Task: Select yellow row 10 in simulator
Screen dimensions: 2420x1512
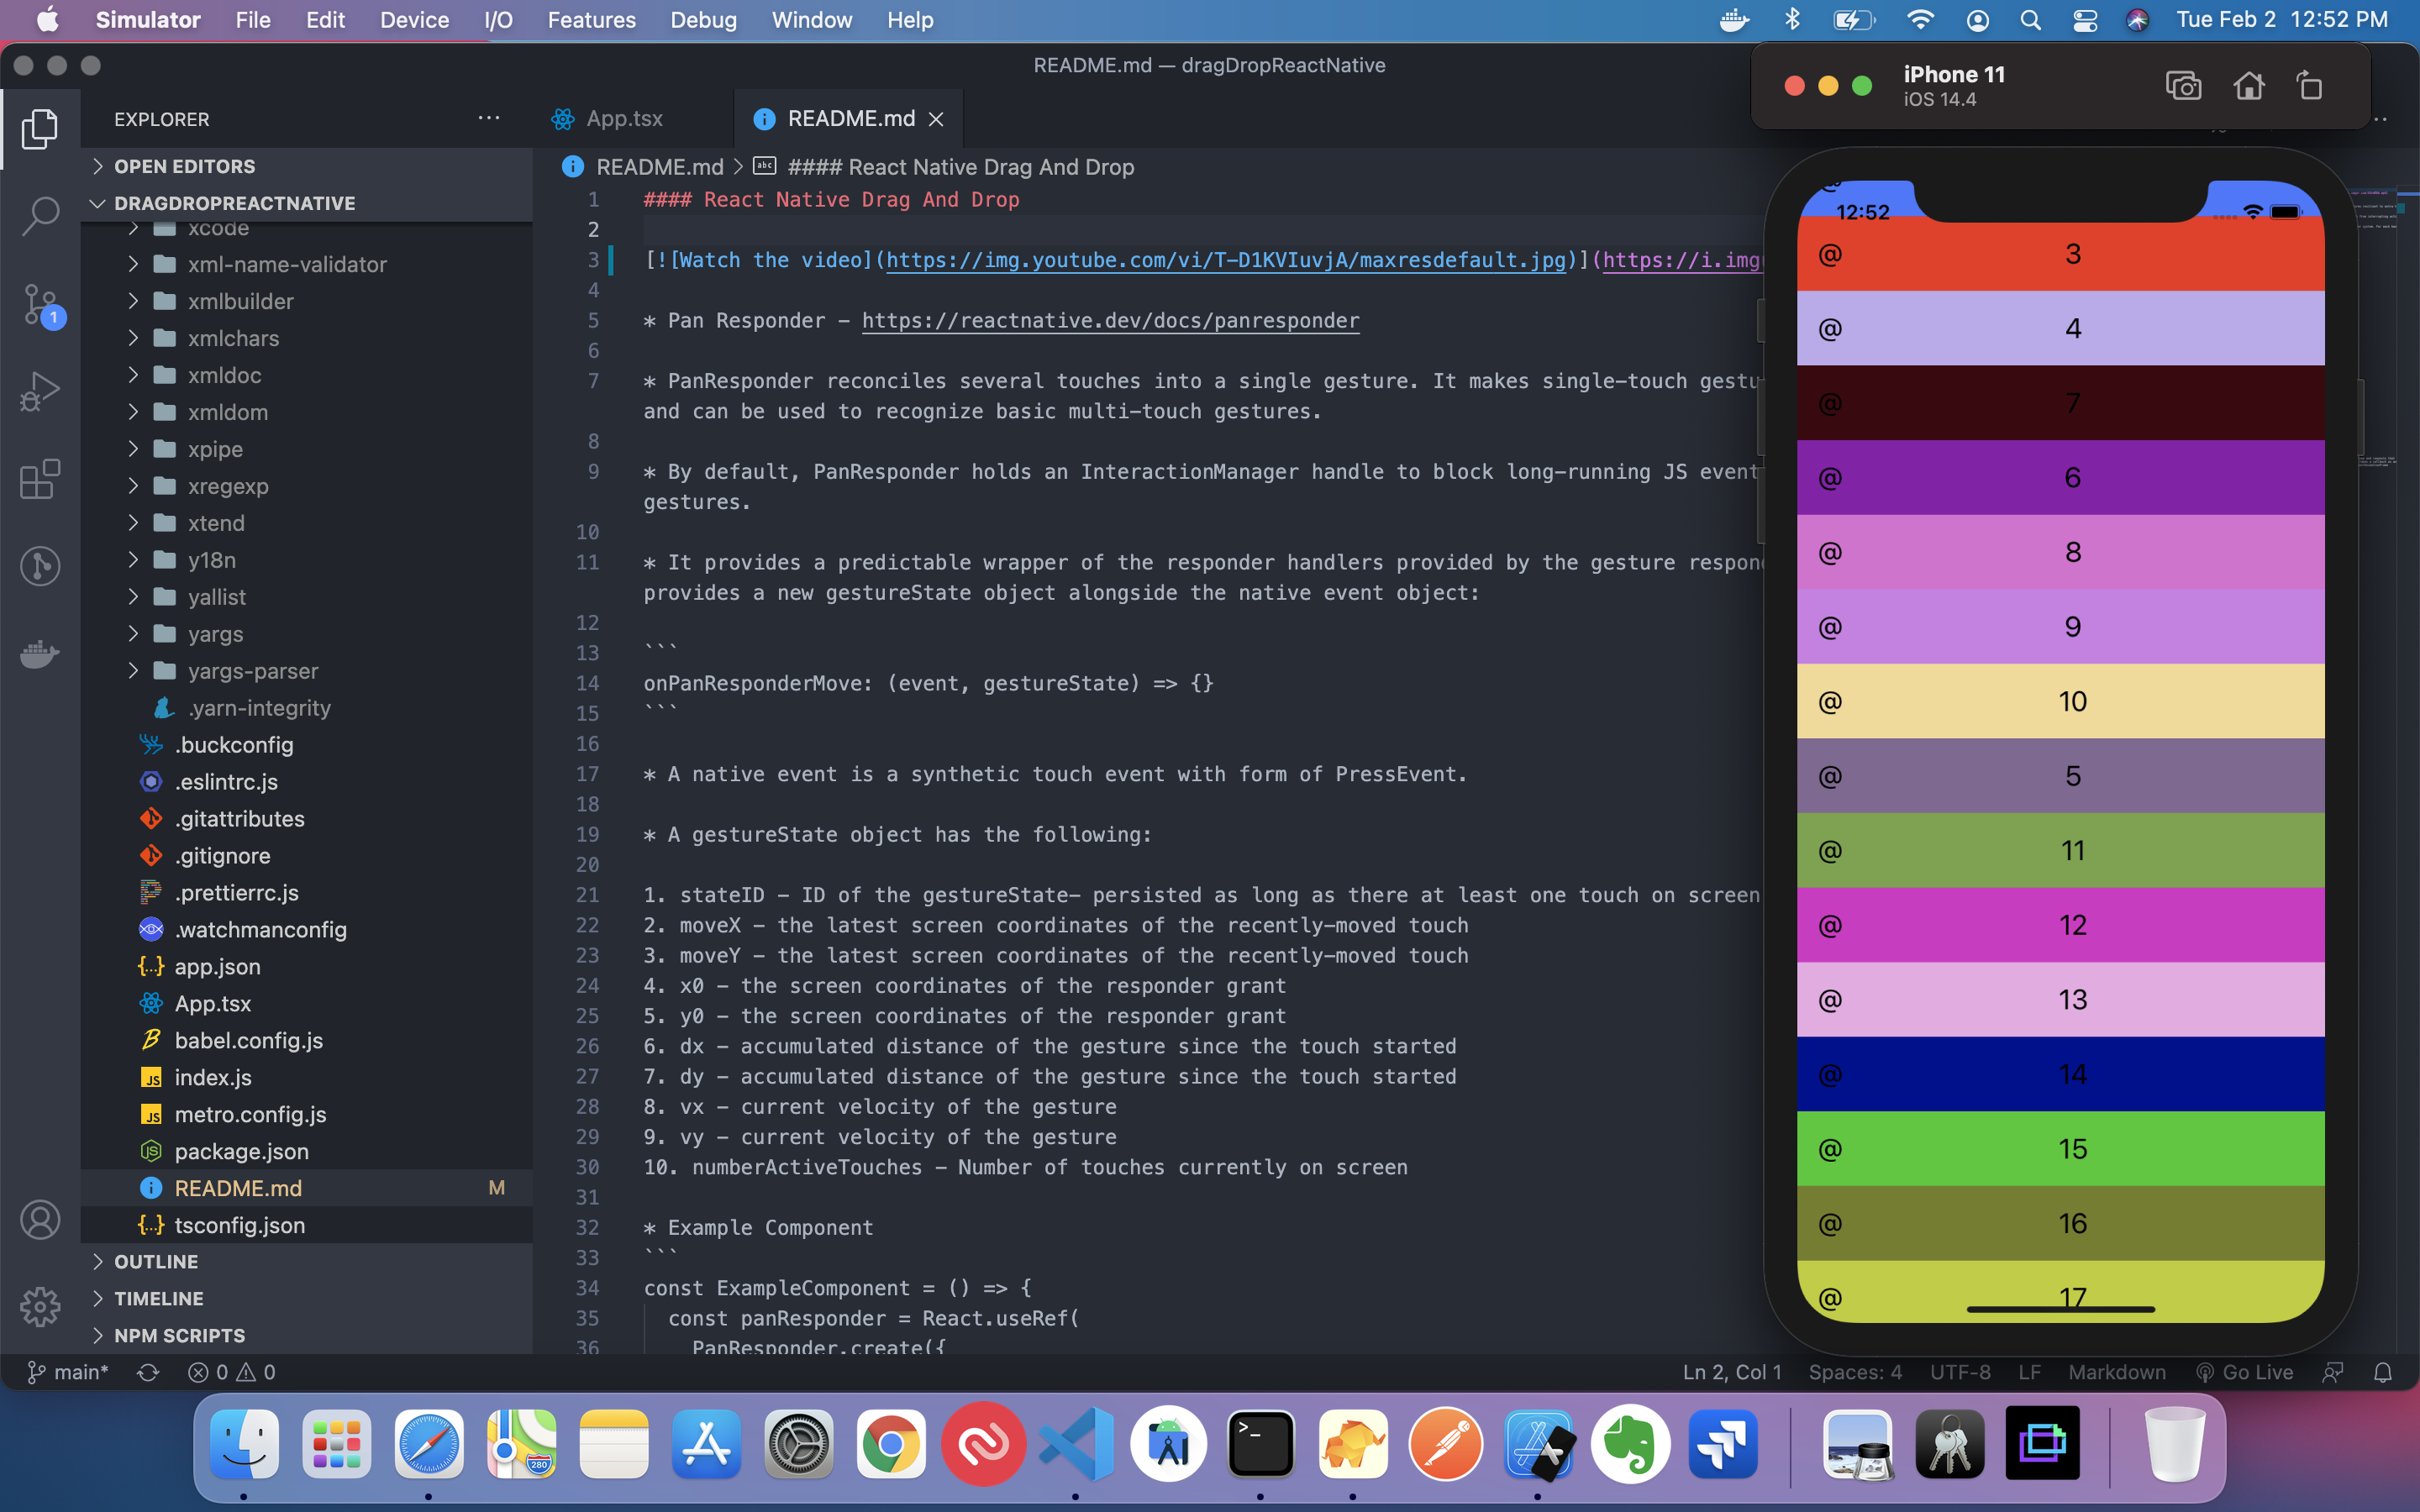Action: (x=2060, y=701)
